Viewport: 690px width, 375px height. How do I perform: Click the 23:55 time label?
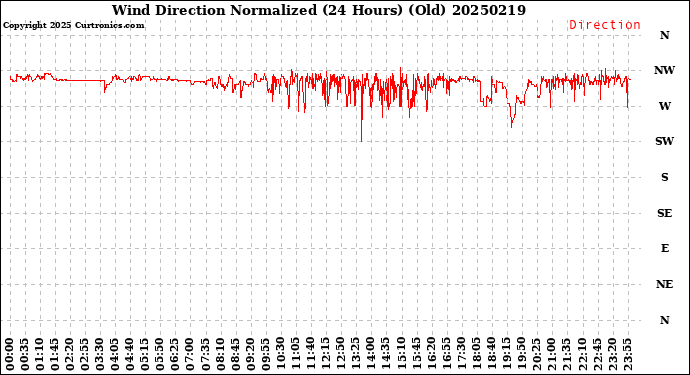(x=627, y=355)
